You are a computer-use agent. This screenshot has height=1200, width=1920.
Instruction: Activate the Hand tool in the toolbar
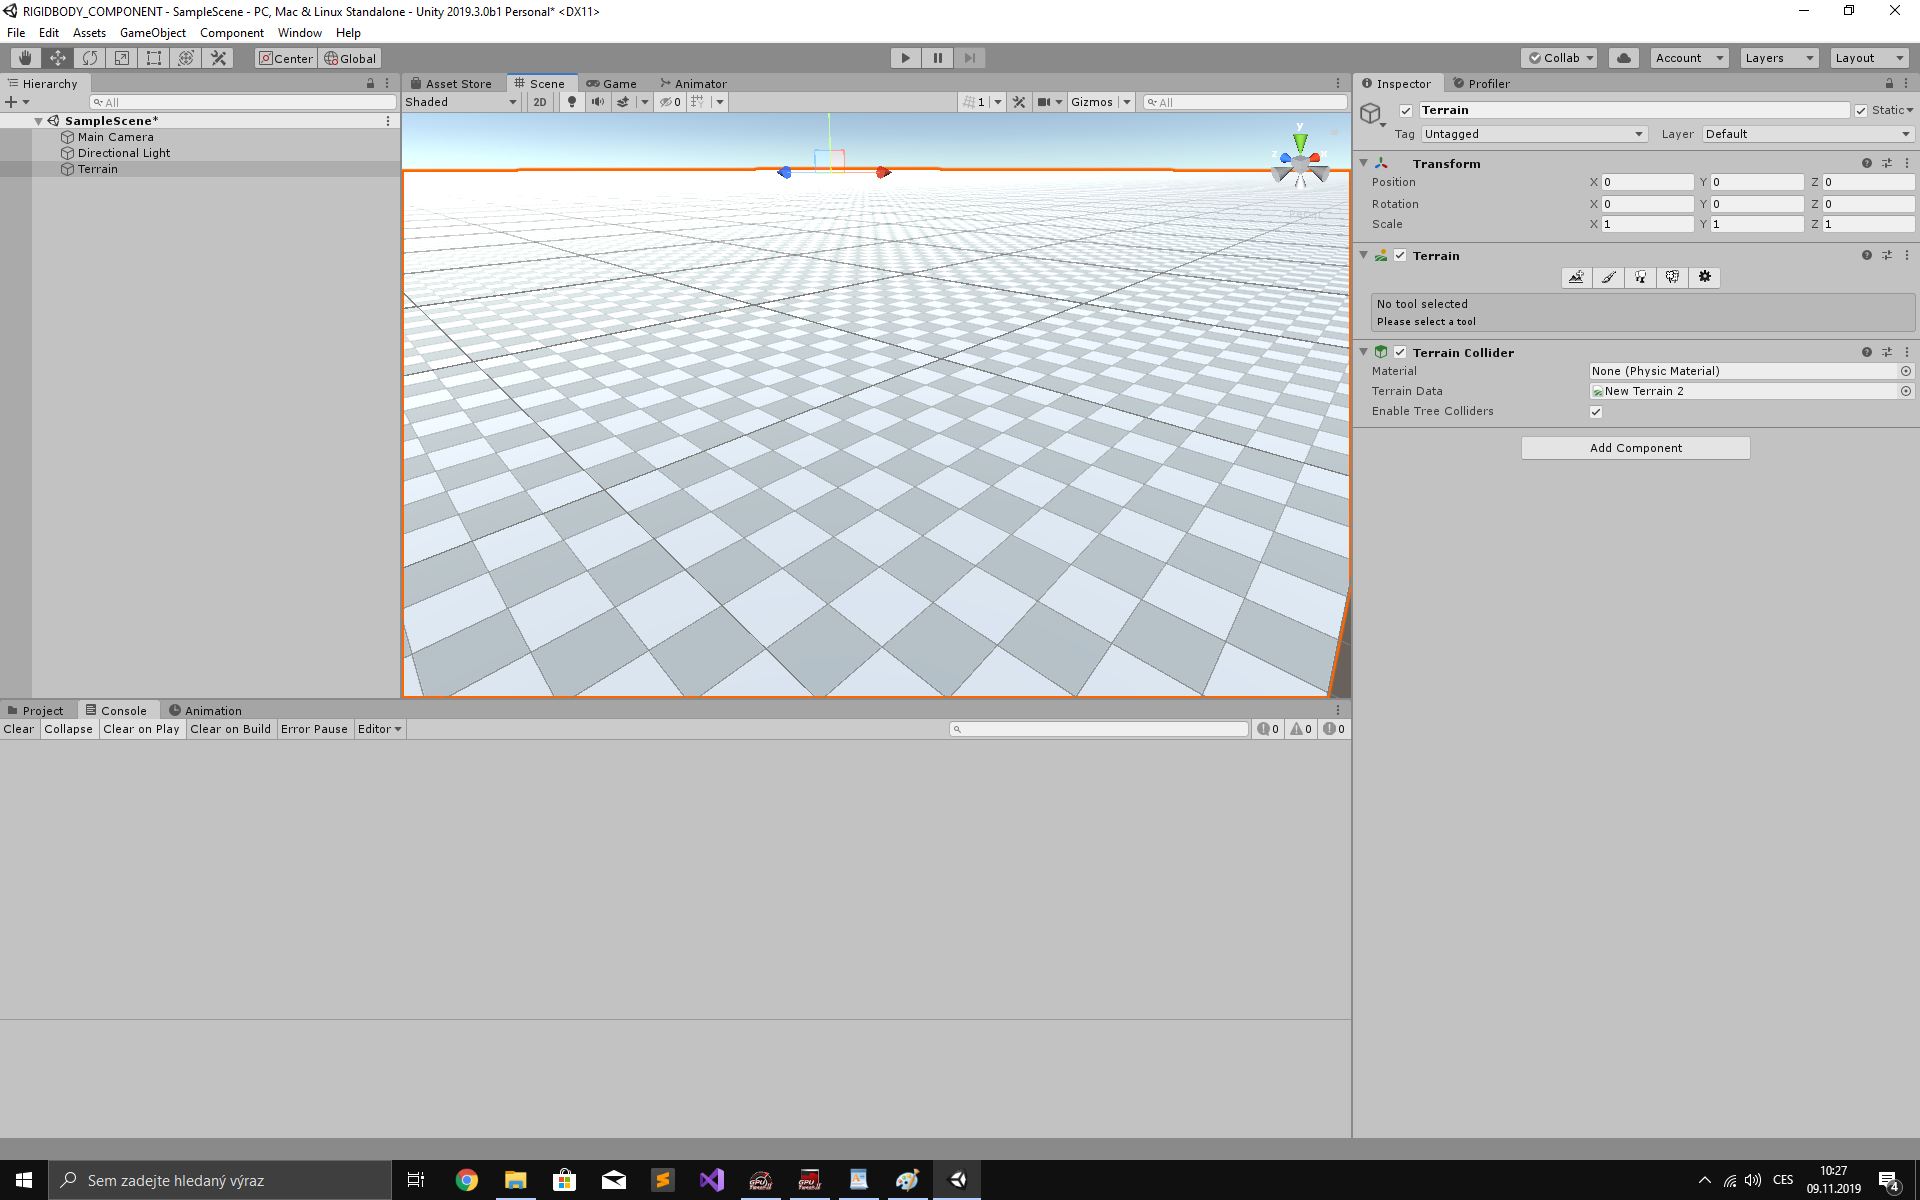point(24,57)
